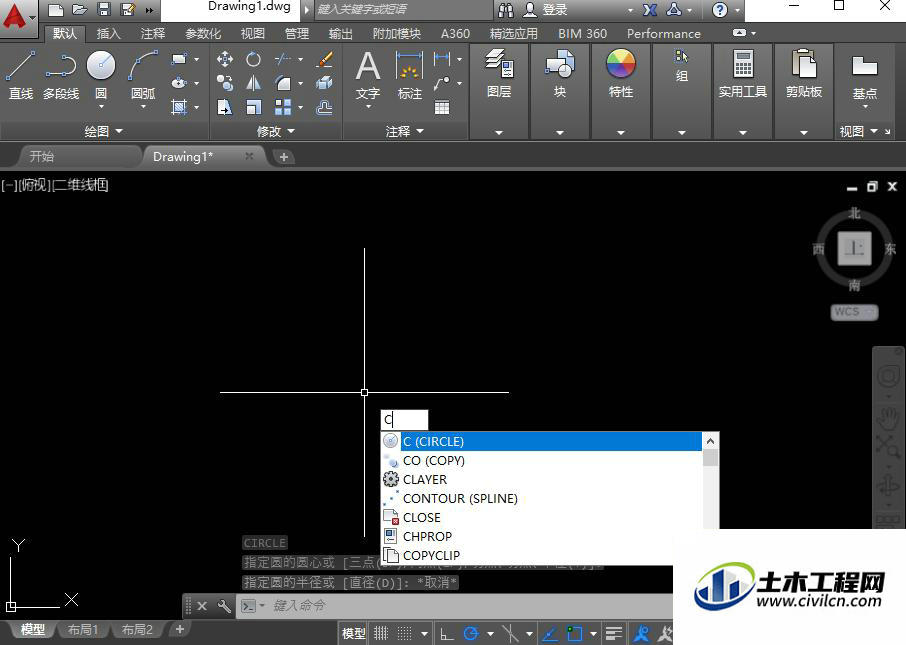Click the Explode tool icon
906x645 pixels.
click(325, 83)
